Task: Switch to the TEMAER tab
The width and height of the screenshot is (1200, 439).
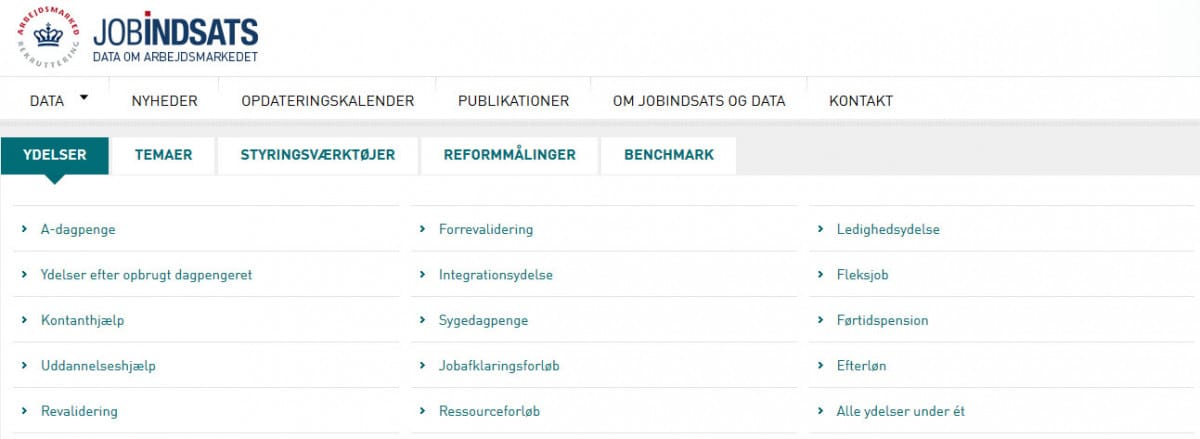Action: point(163,155)
